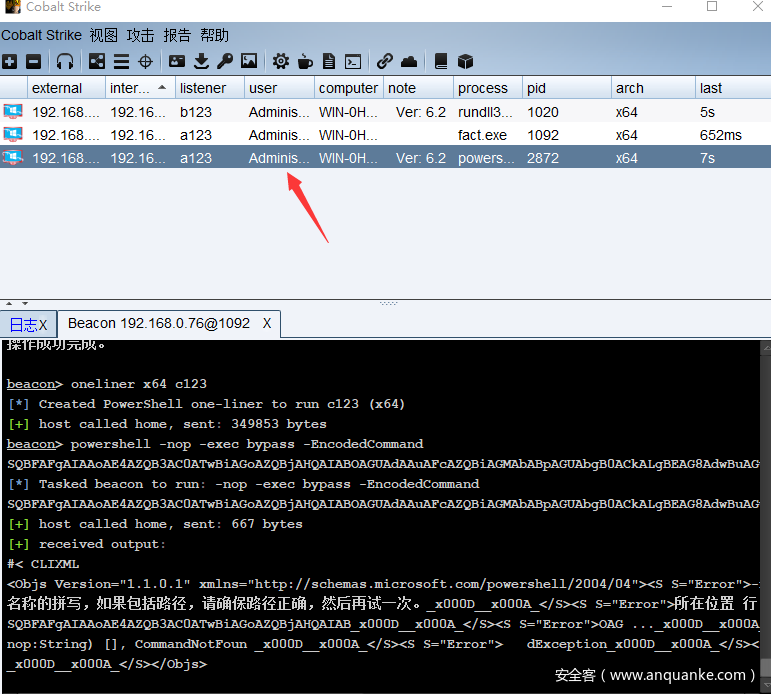Open Listeners via the headphones icon
Screen dimensions: 771x694
point(65,61)
